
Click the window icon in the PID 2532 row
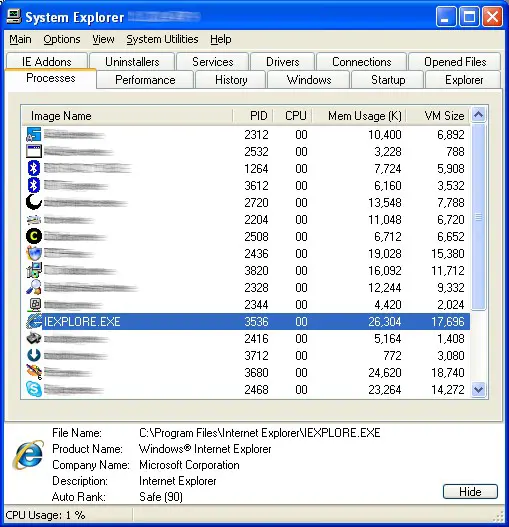pos(34,152)
